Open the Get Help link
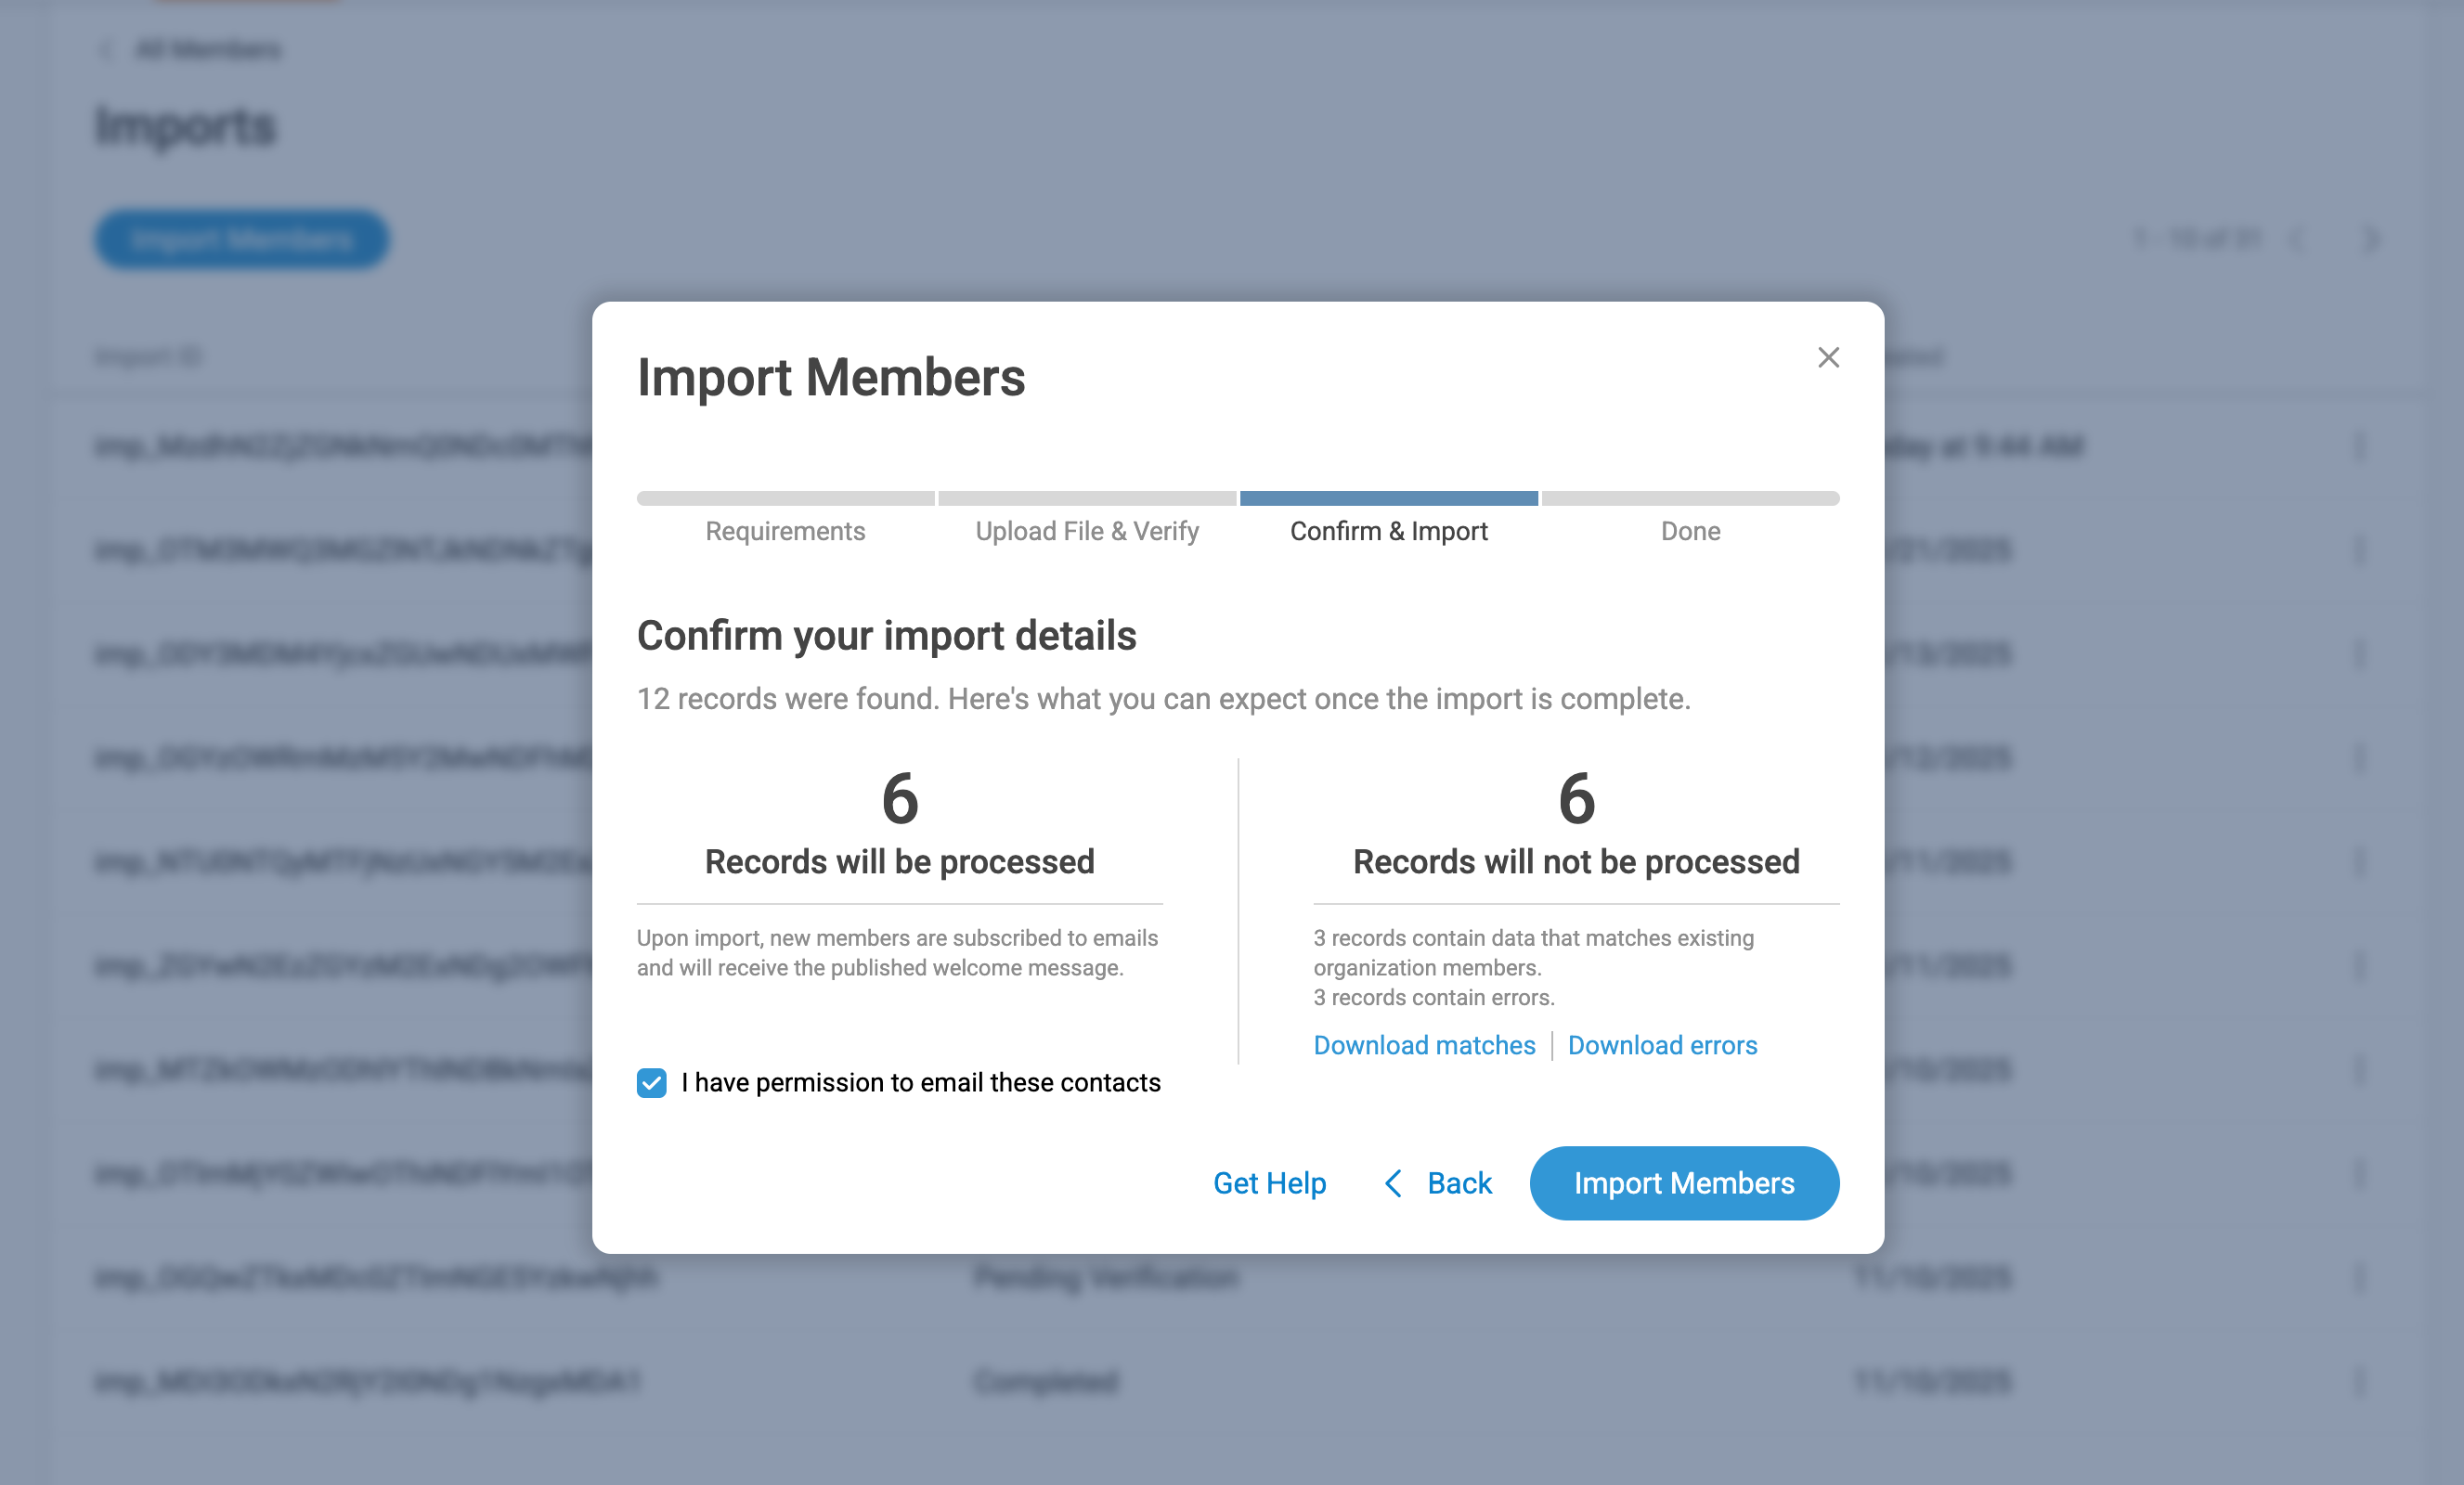2464x1485 pixels. (x=1269, y=1183)
